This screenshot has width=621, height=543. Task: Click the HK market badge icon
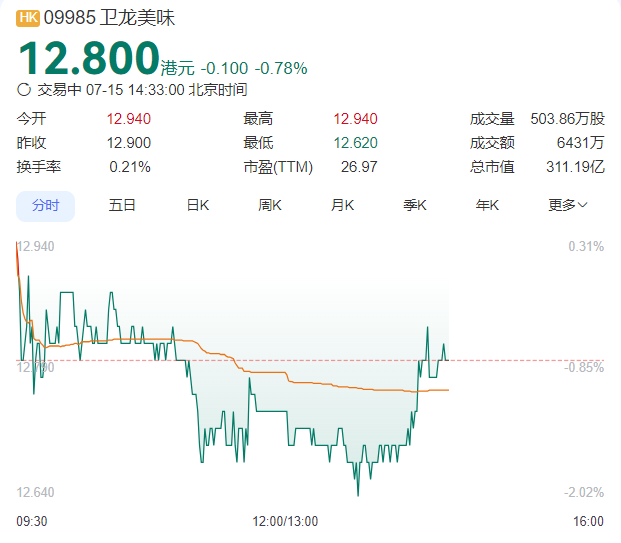pyautogui.click(x=28, y=18)
